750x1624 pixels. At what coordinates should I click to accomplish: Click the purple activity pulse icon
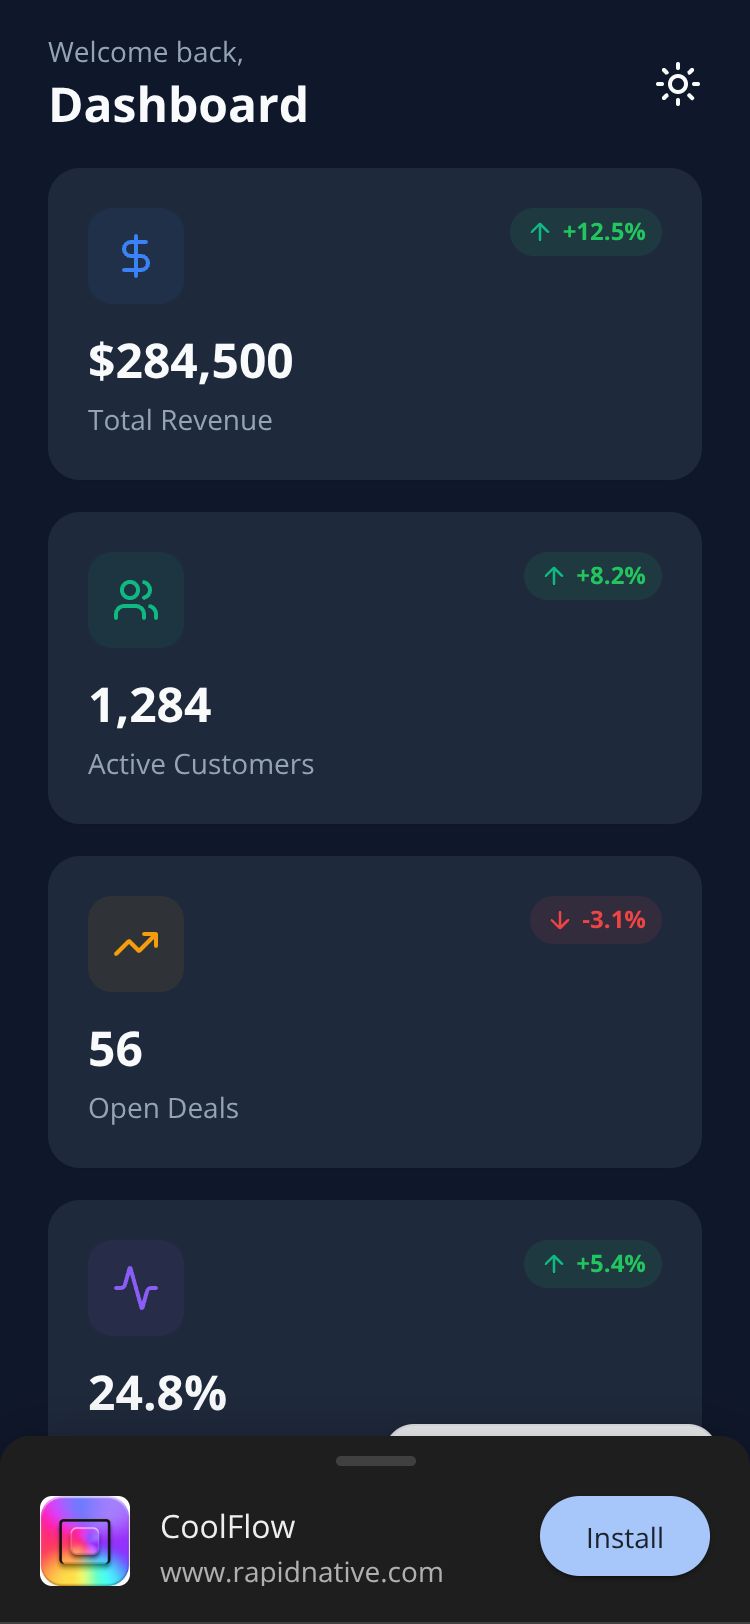(136, 1288)
